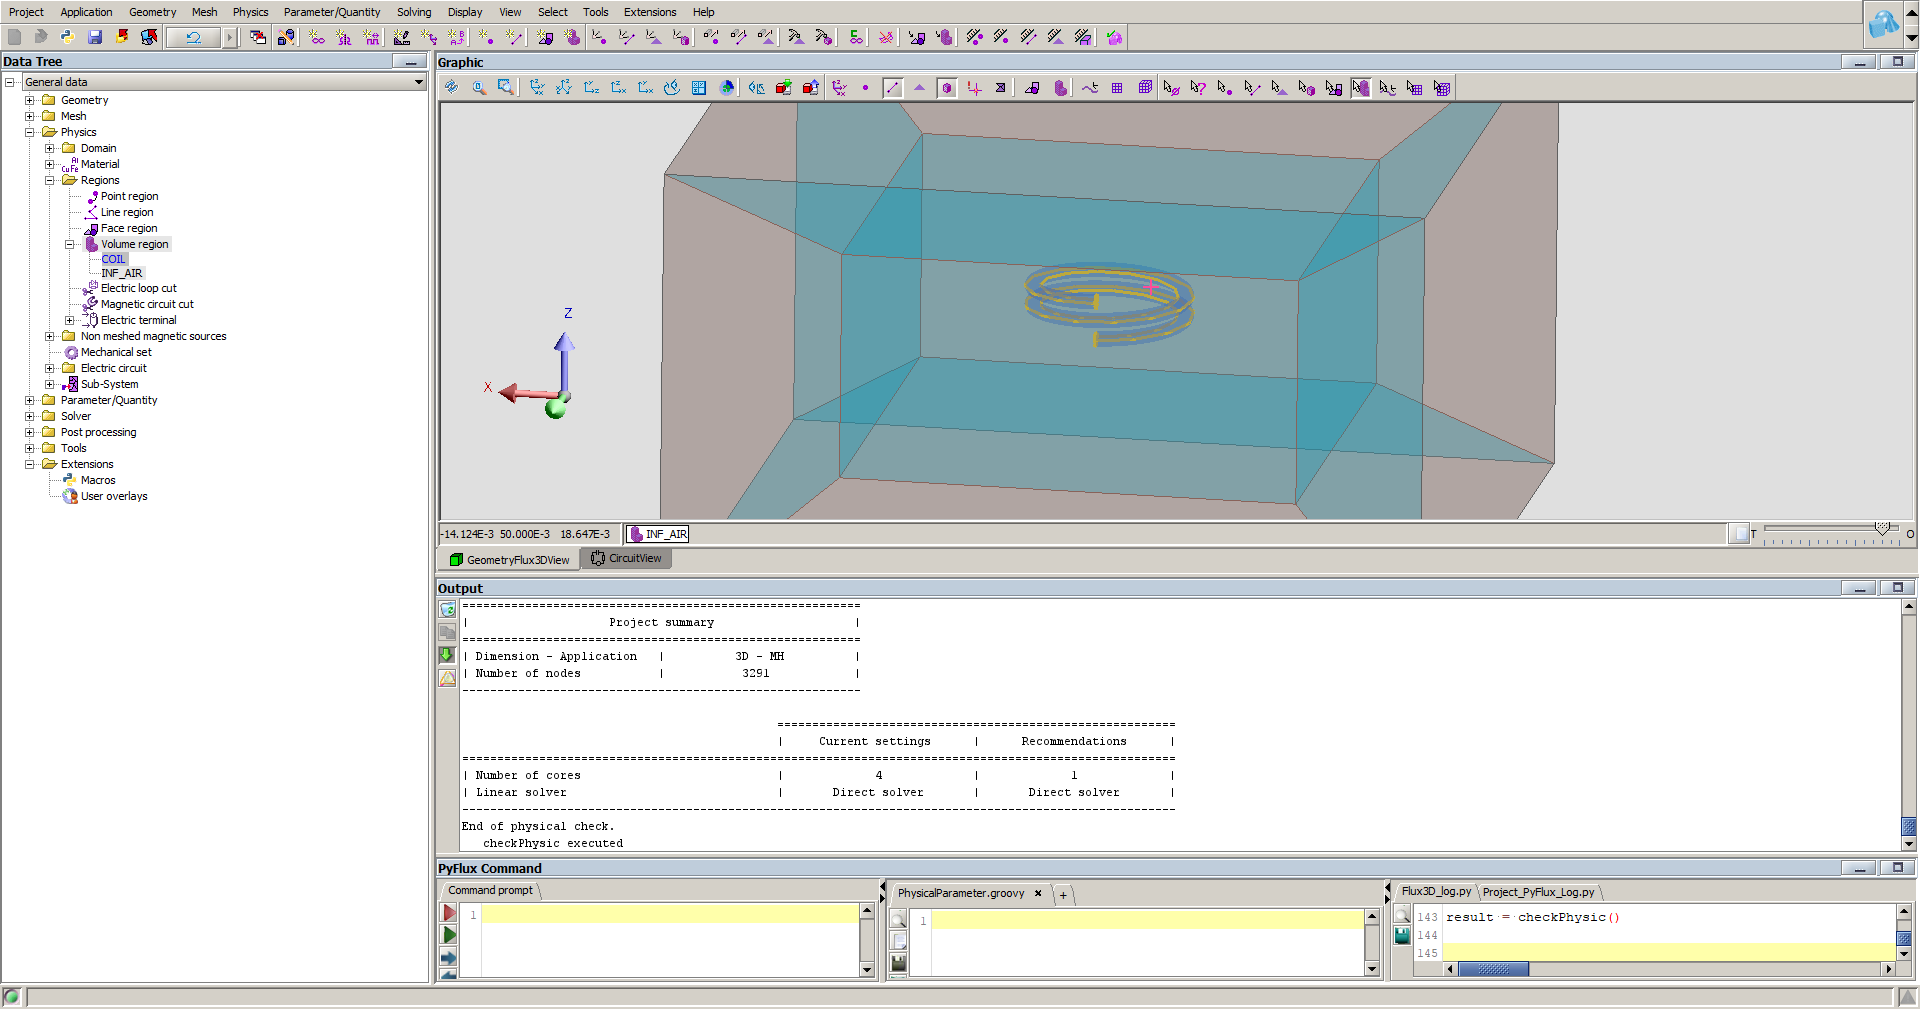The width and height of the screenshot is (1920, 1009).
Task: Click the Output panel clear icon at top
Action: coord(447,609)
